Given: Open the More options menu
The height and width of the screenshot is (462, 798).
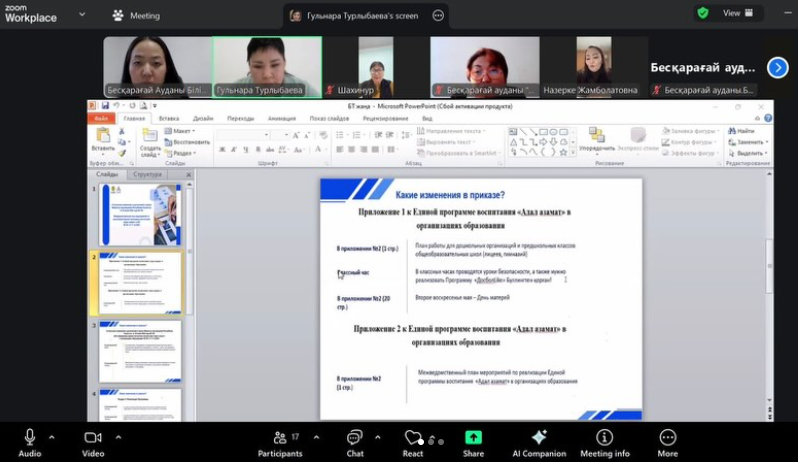Looking at the screenshot, I should 667,438.
